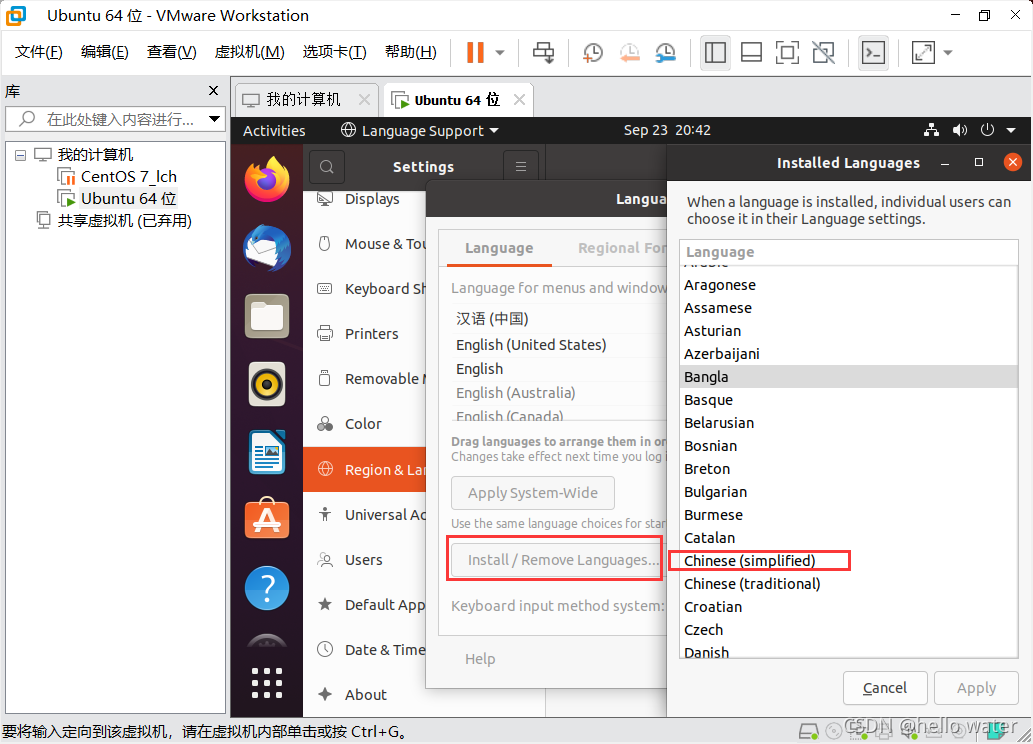
Task: Close the library panel
Action: click(213, 91)
